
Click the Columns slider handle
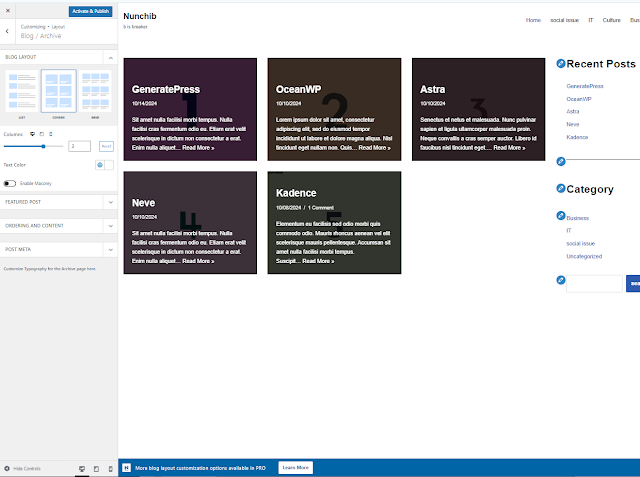click(43, 146)
